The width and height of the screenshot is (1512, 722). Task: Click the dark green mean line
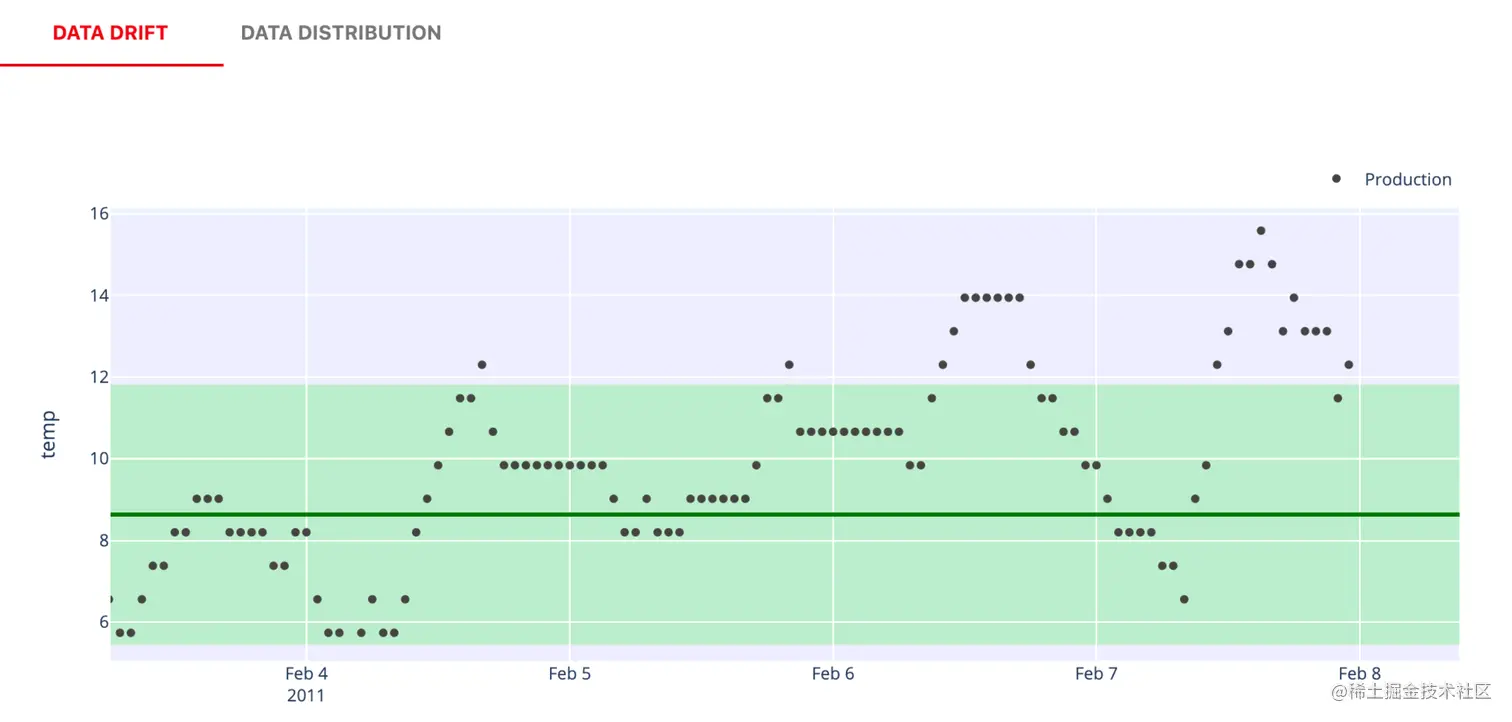pos(700,514)
